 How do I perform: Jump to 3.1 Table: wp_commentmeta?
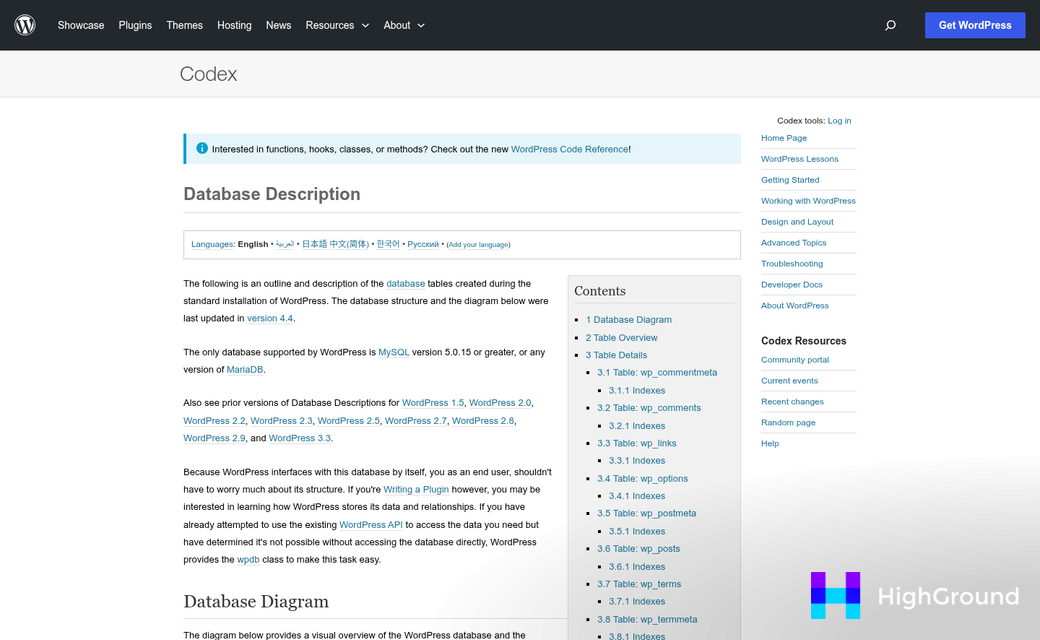(x=657, y=373)
